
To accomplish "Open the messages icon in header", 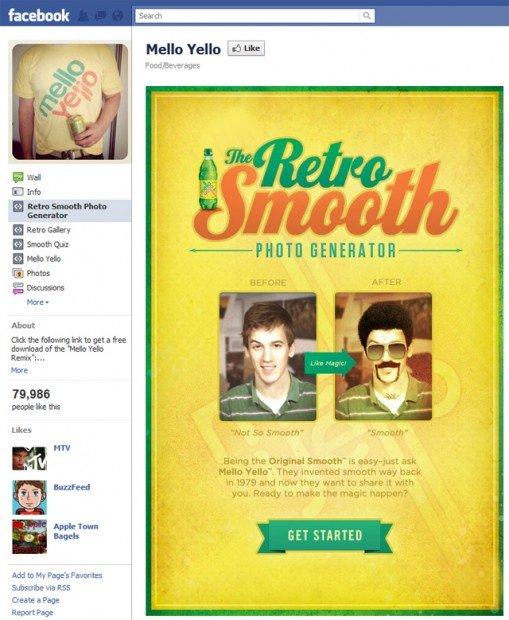I will (x=101, y=16).
